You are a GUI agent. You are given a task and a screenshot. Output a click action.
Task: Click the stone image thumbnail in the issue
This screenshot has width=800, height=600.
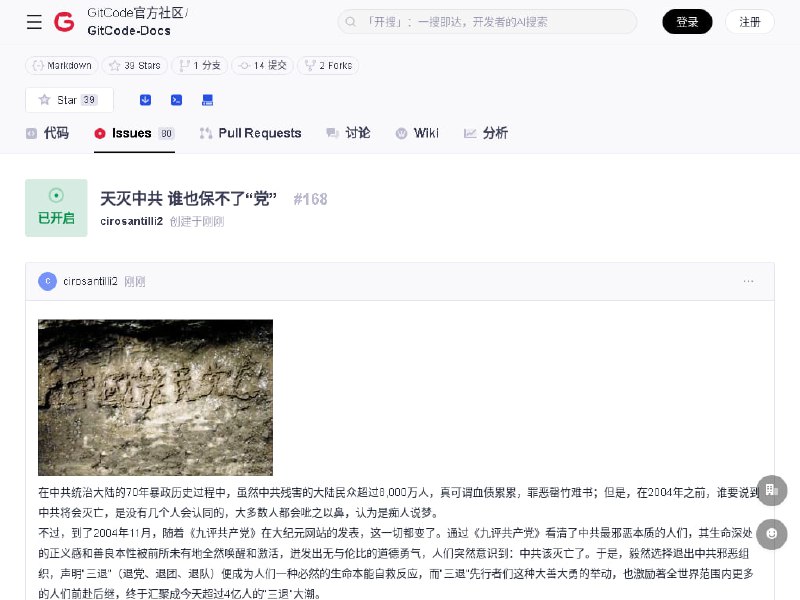point(155,397)
